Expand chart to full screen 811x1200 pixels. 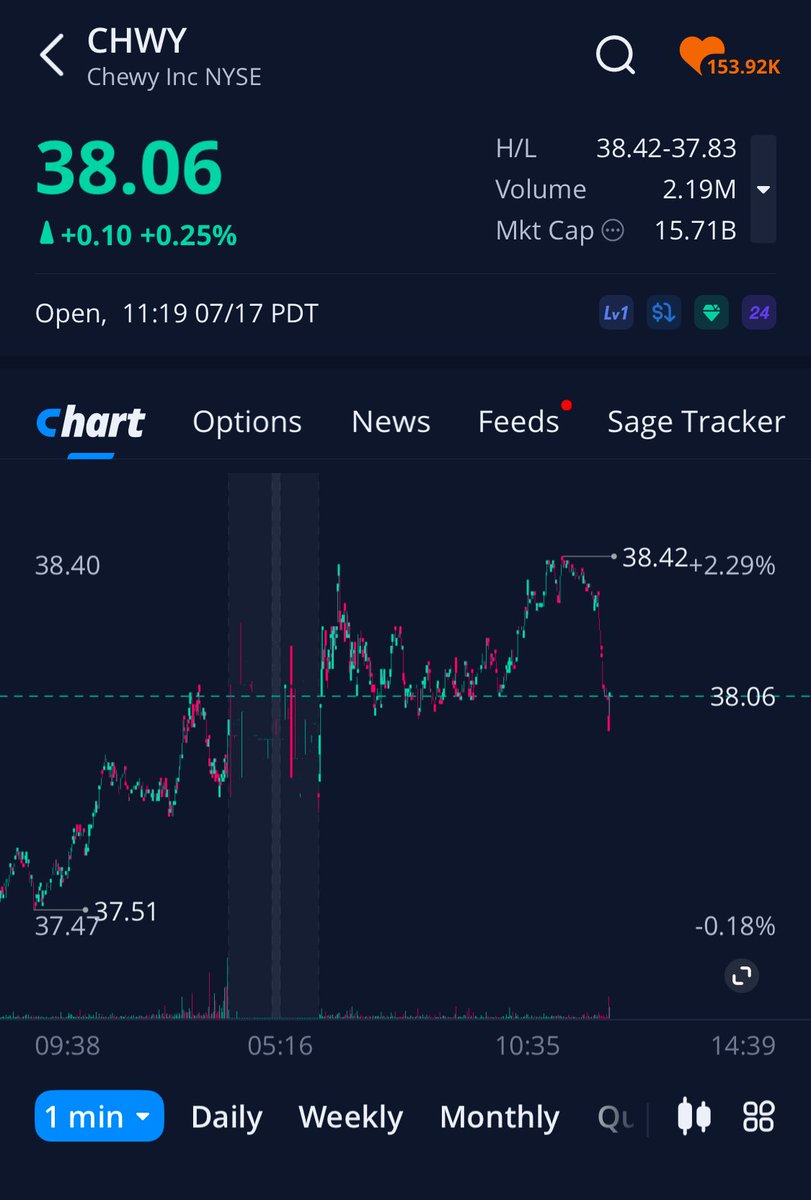coord(741,976)
